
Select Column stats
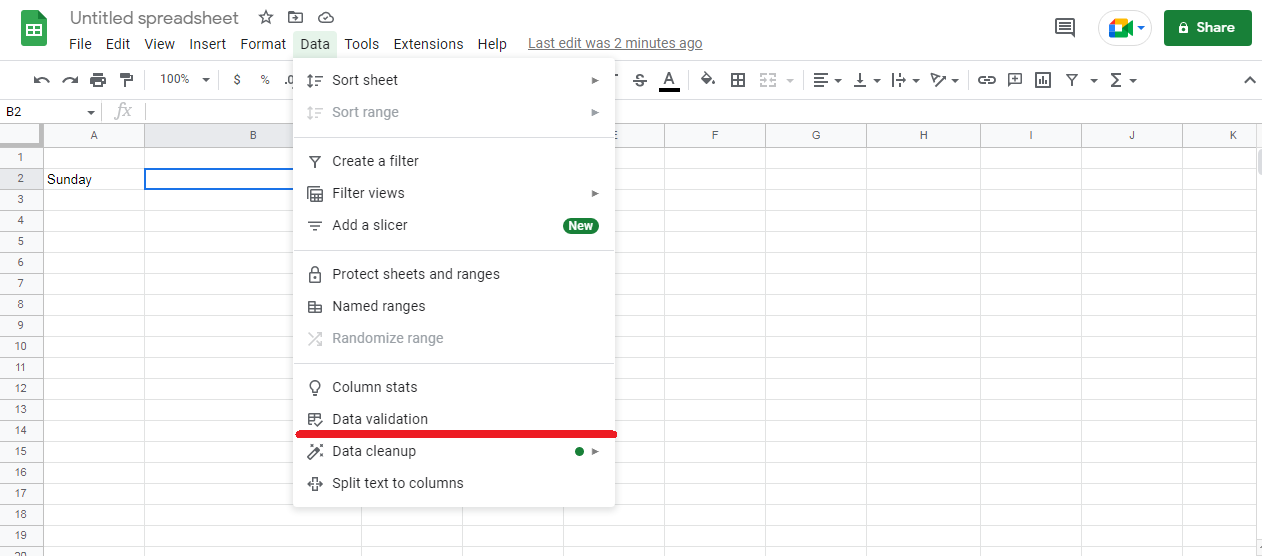tap(454, 387)
